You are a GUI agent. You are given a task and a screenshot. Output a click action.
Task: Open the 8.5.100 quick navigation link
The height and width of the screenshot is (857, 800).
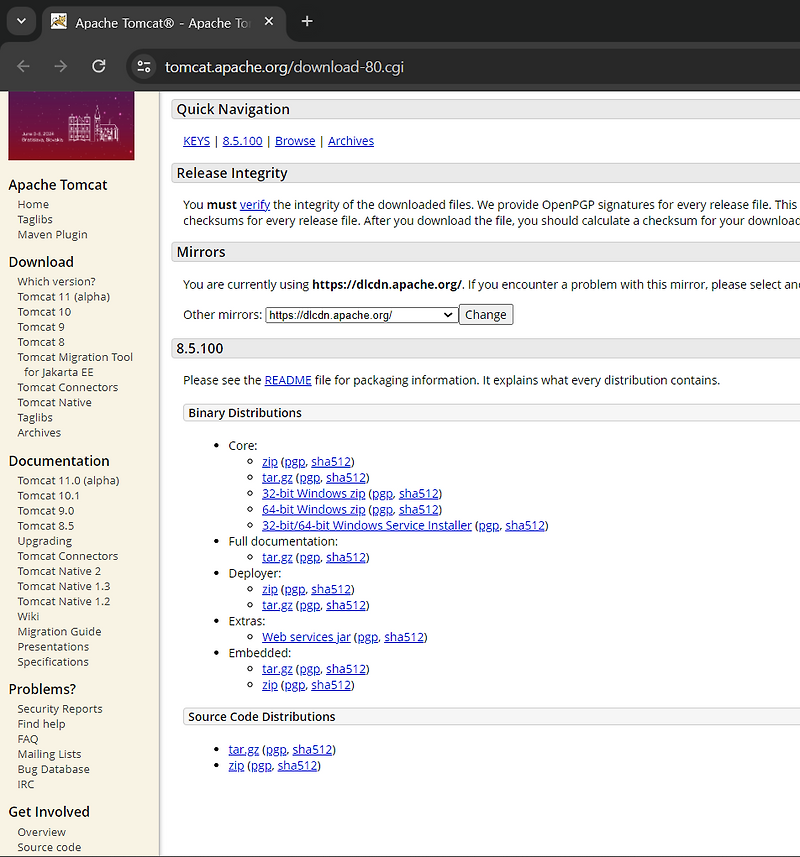(242, 141)
